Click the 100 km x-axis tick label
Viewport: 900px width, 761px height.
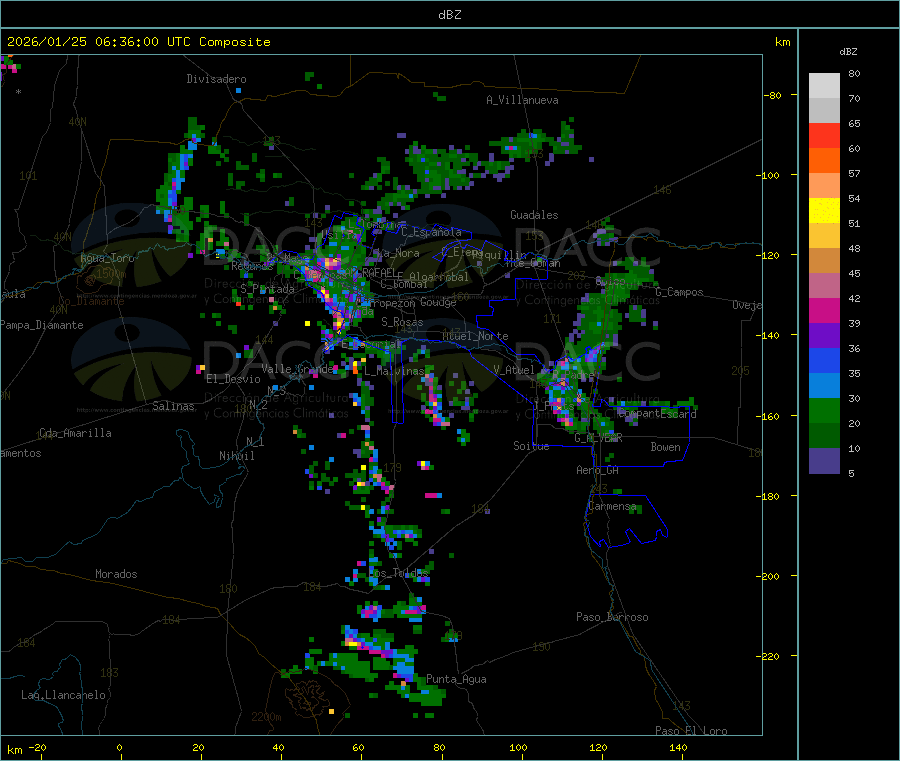click(x=518, y=747)
